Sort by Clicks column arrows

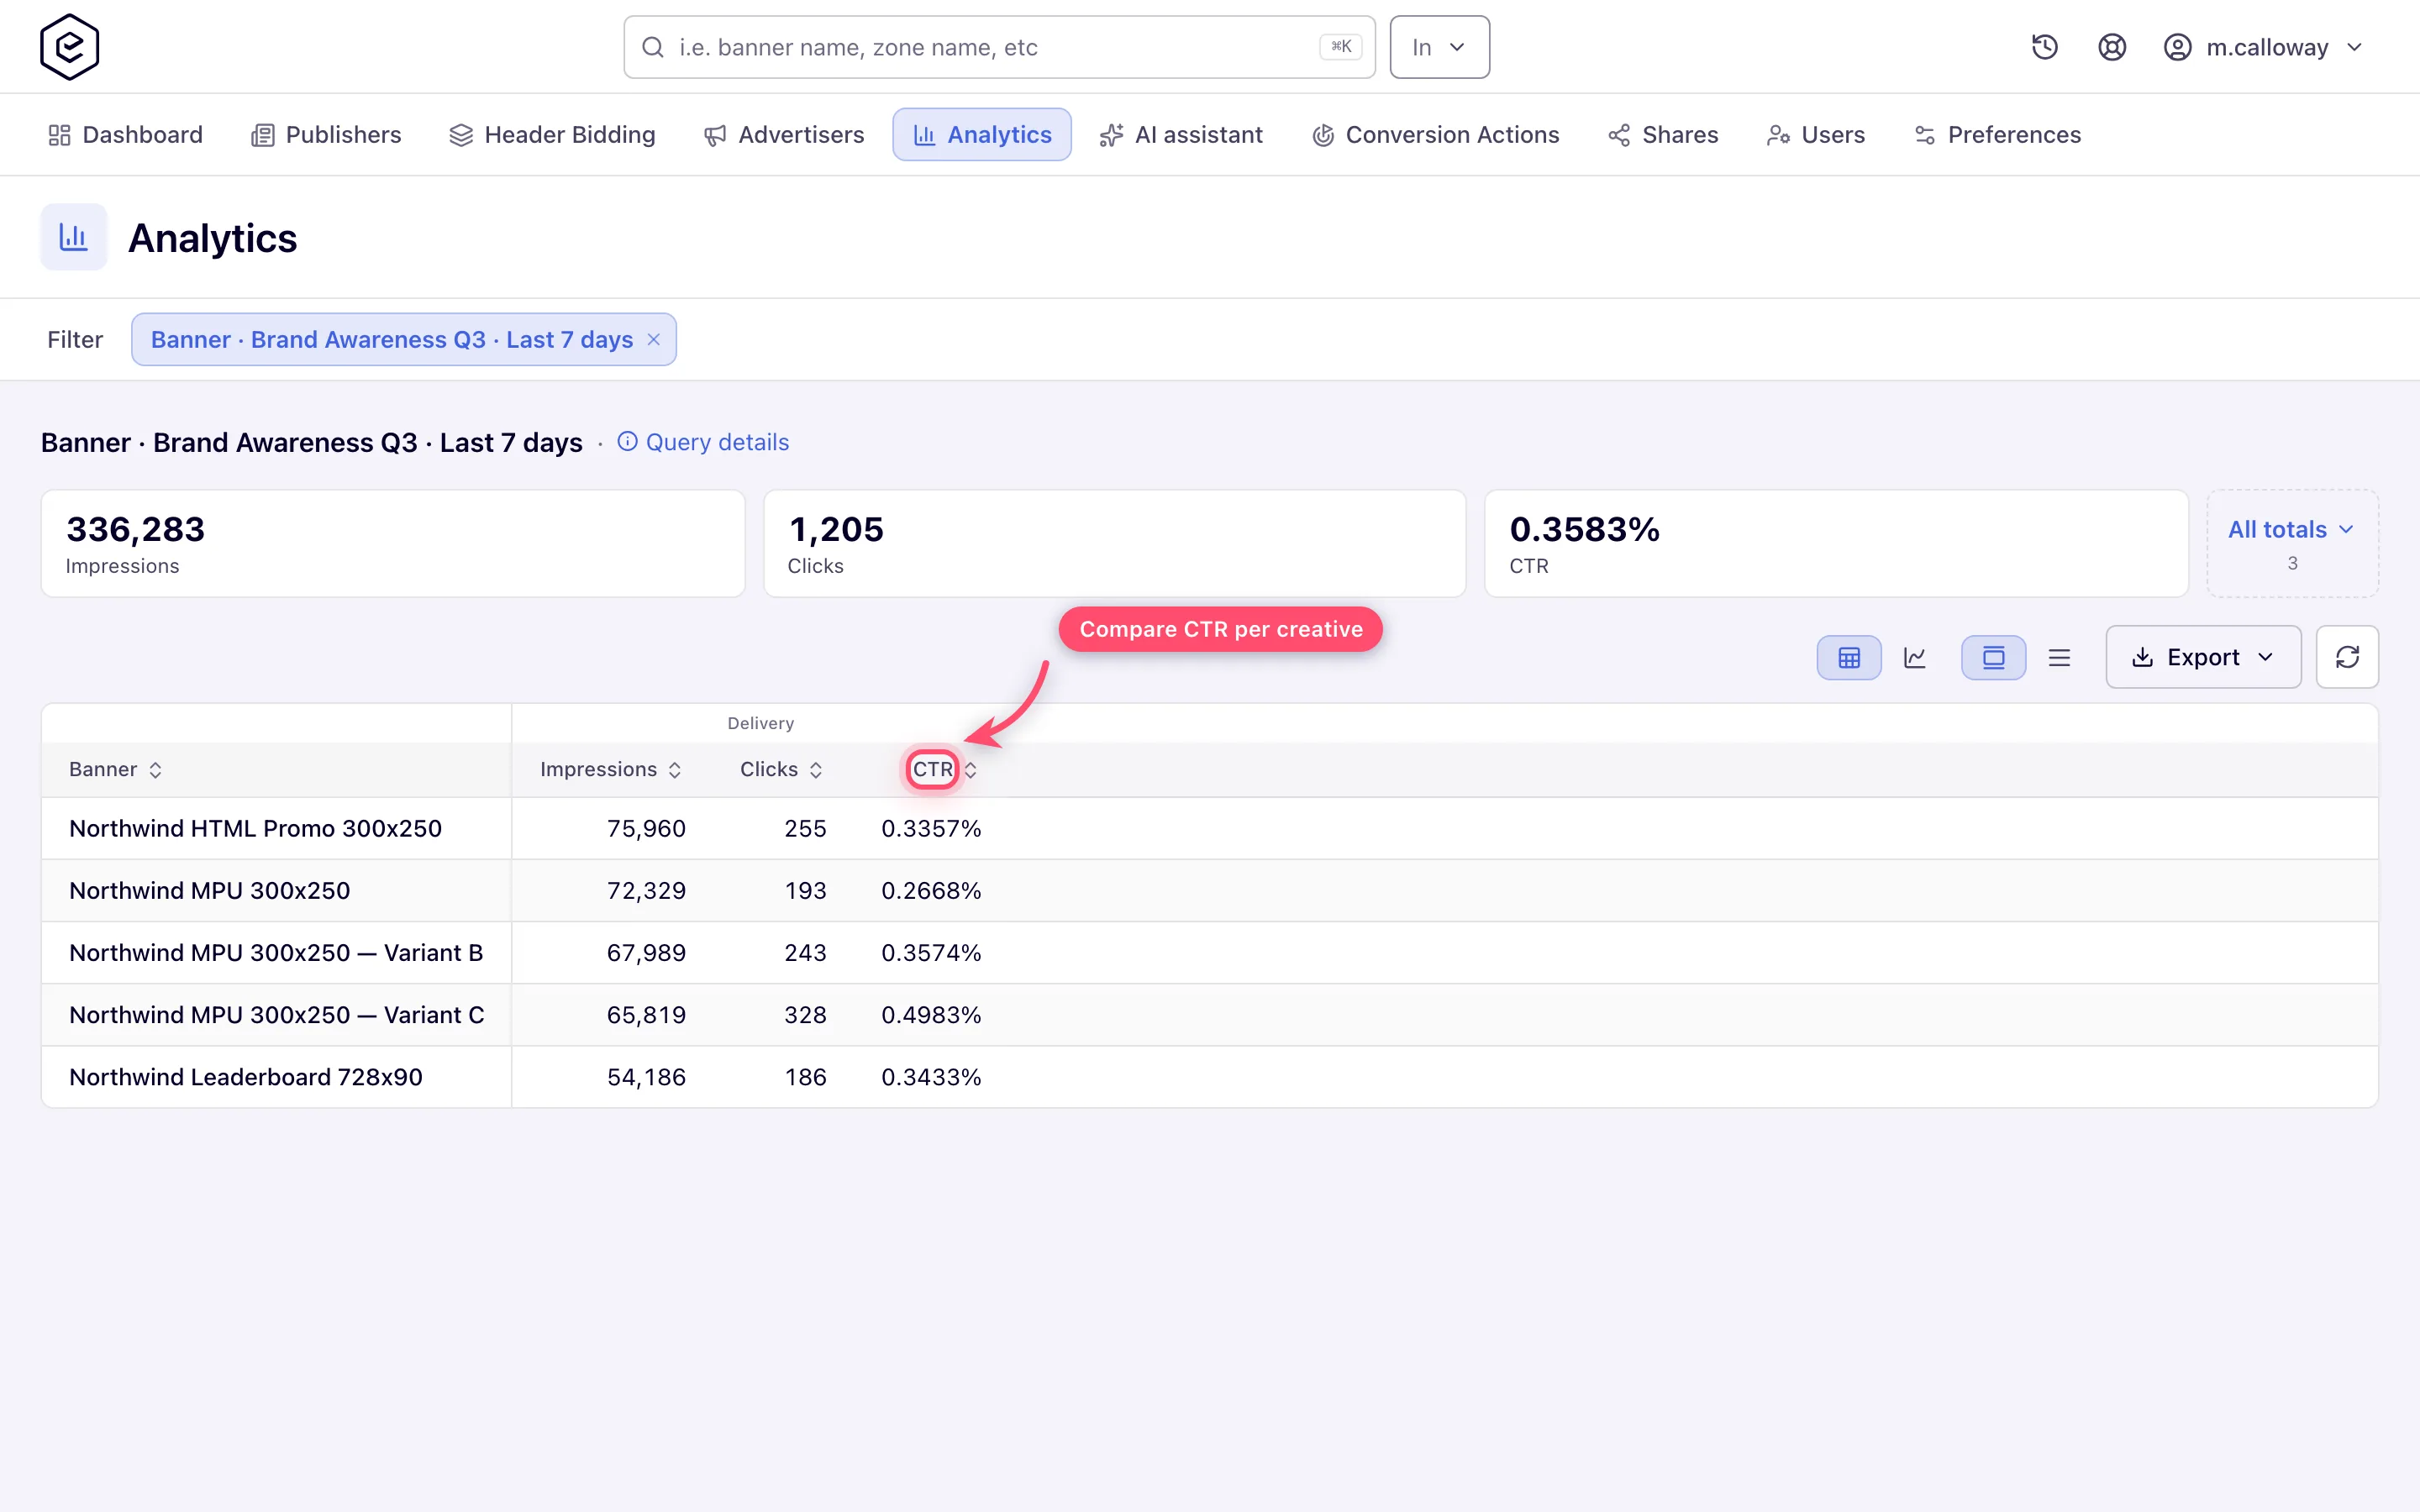[x=816, y=770]
